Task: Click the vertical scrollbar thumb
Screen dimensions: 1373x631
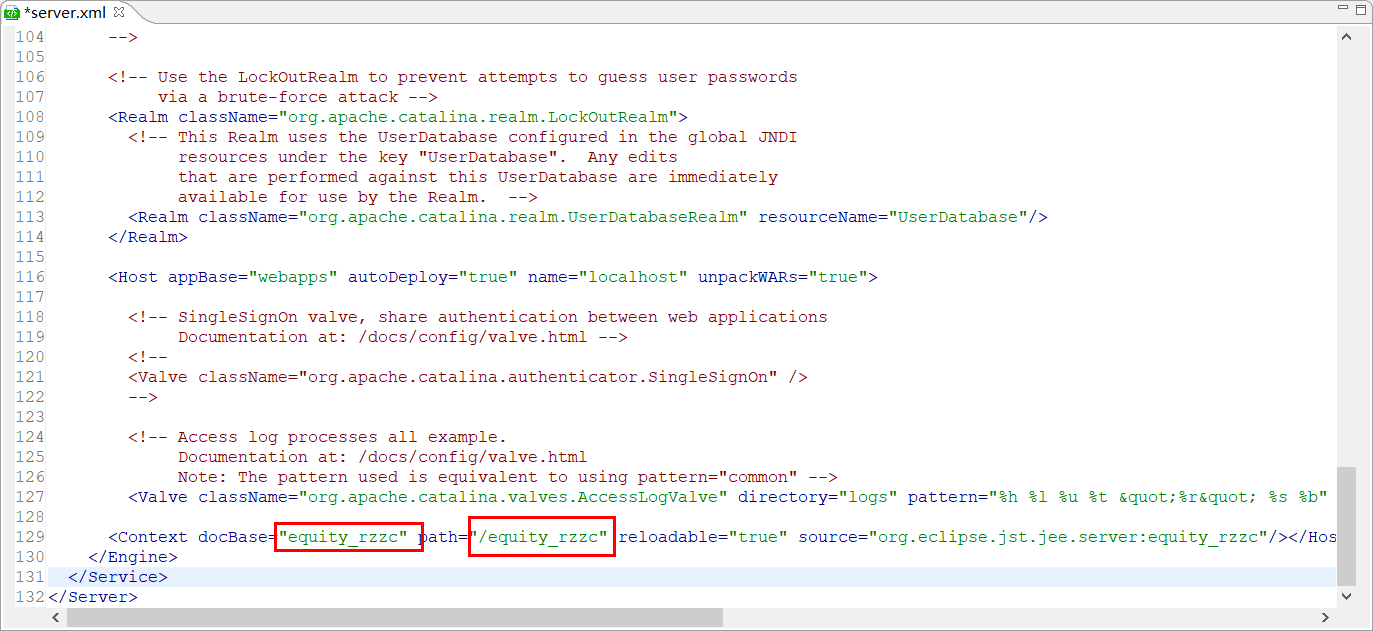Action: [1346, 525]
